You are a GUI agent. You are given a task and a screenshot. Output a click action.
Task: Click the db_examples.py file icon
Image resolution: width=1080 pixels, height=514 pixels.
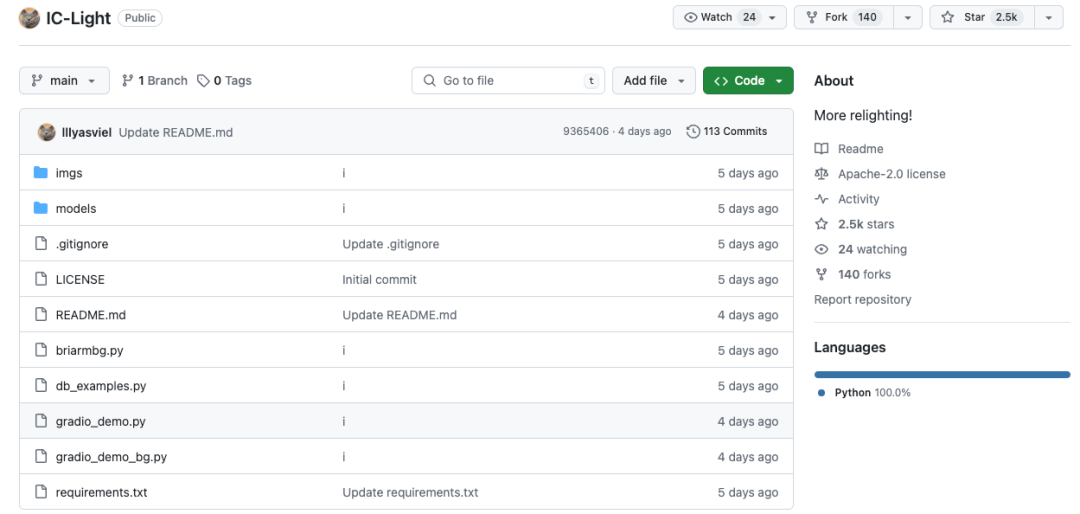tap(41, 386)
